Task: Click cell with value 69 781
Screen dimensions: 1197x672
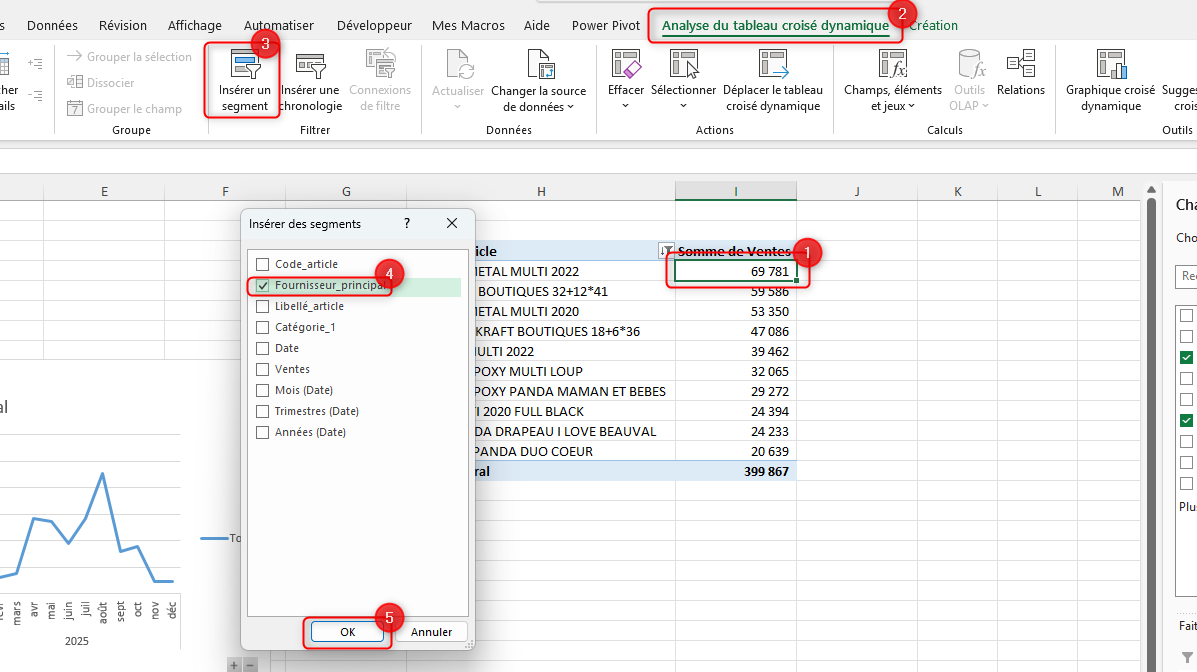Action: 736,271
